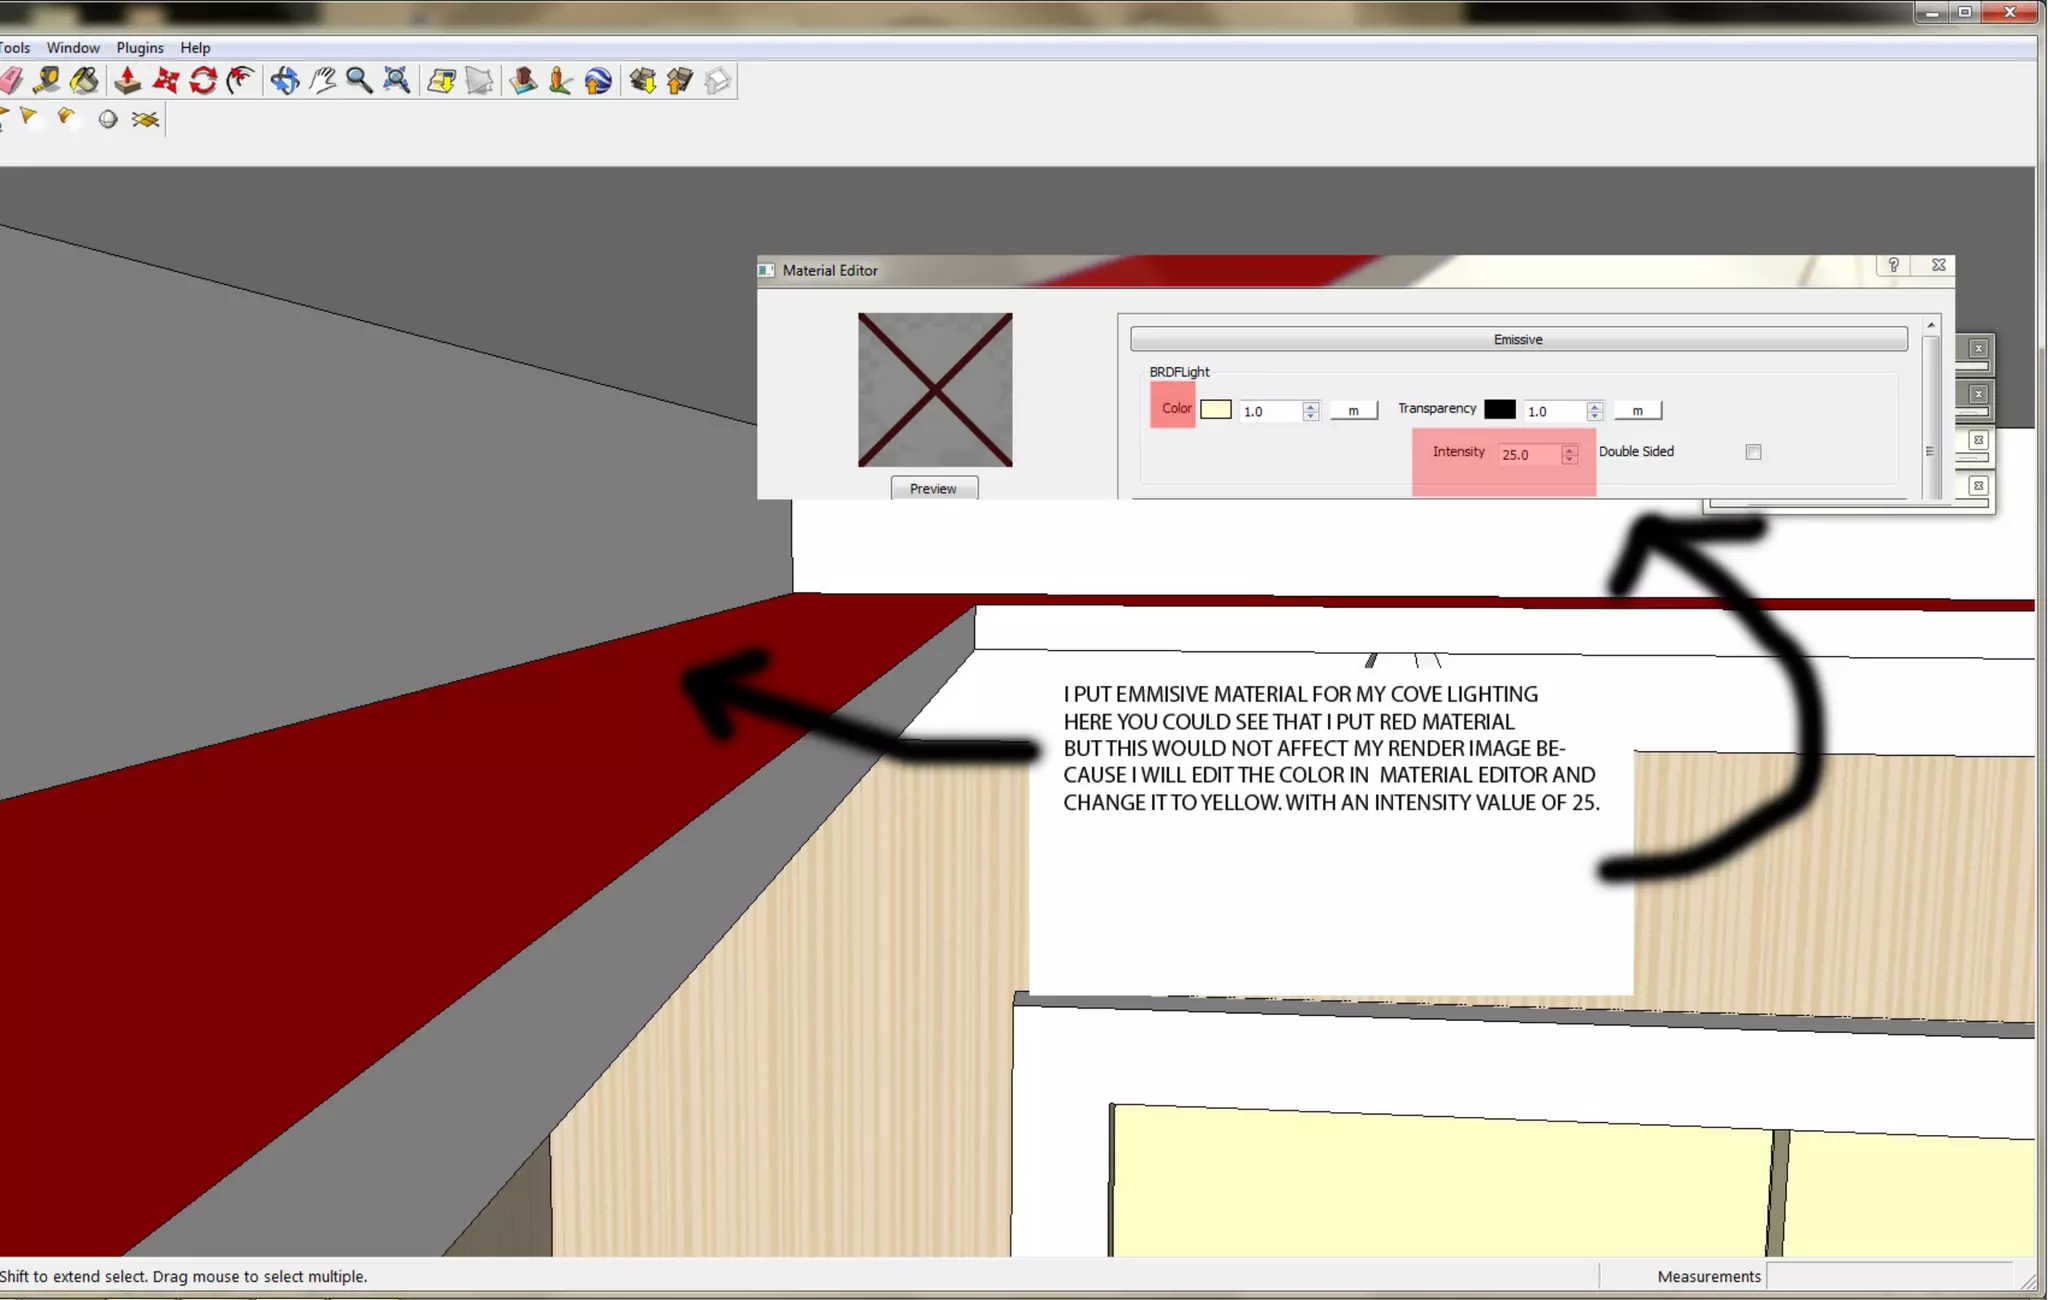Click the Preview button under thumbnail
The width and height of the screenshot is (2048, 1300).
[933, 488]
